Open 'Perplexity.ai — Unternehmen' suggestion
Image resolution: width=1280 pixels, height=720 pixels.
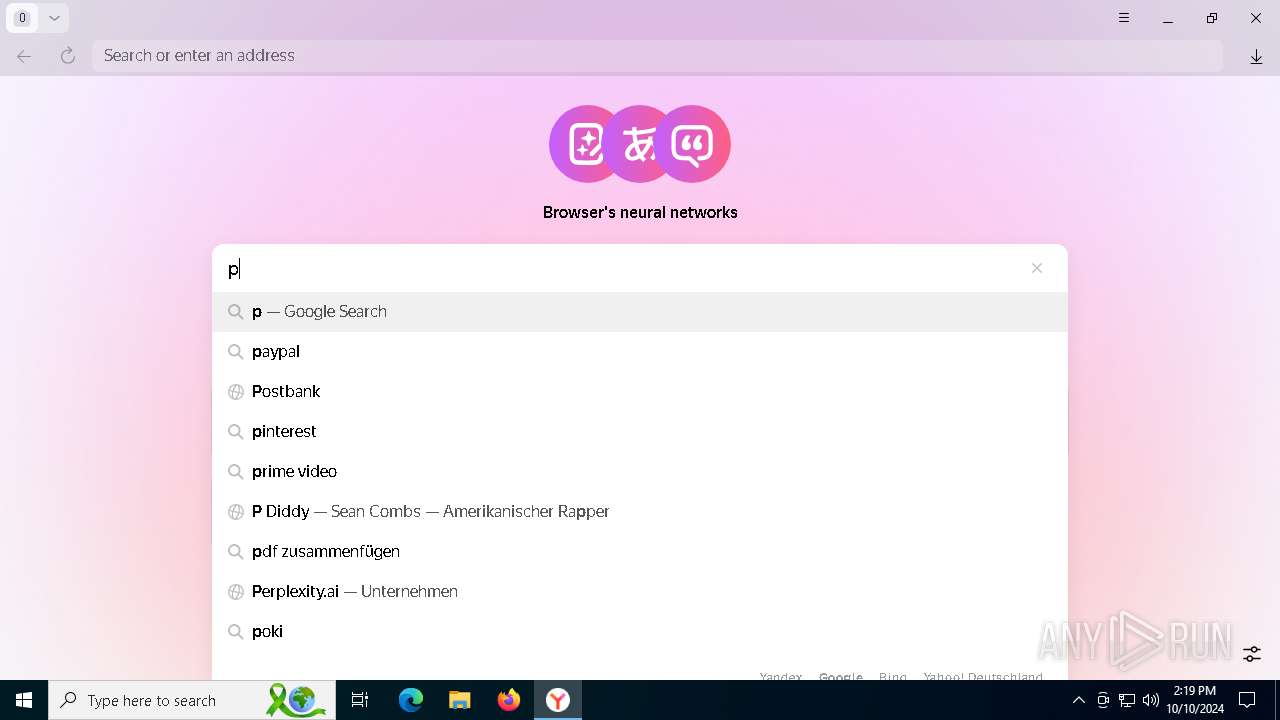pos(640,591)
